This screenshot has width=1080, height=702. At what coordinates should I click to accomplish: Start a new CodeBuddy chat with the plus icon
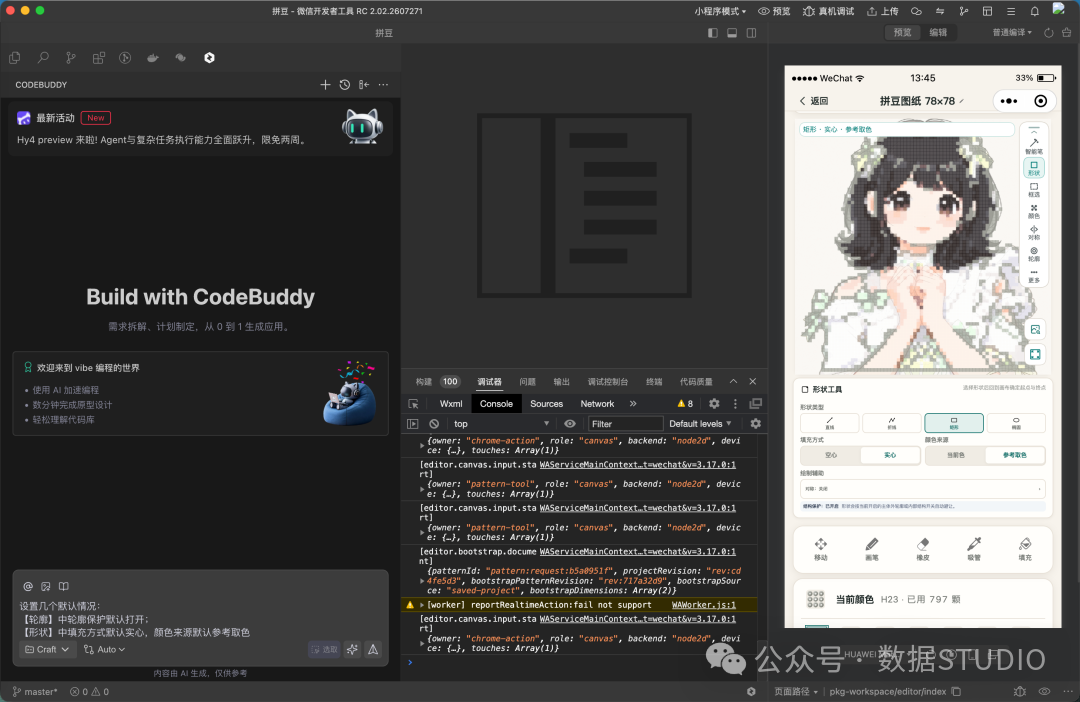coord(325,85)
